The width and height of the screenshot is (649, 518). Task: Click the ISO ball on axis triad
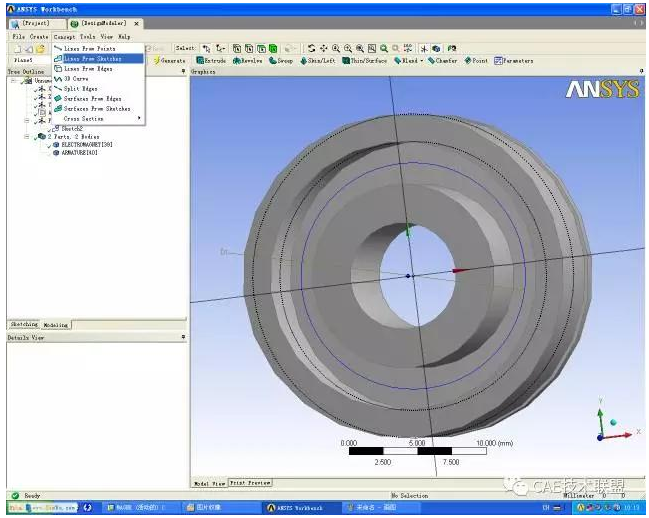[x=613, y=422]
